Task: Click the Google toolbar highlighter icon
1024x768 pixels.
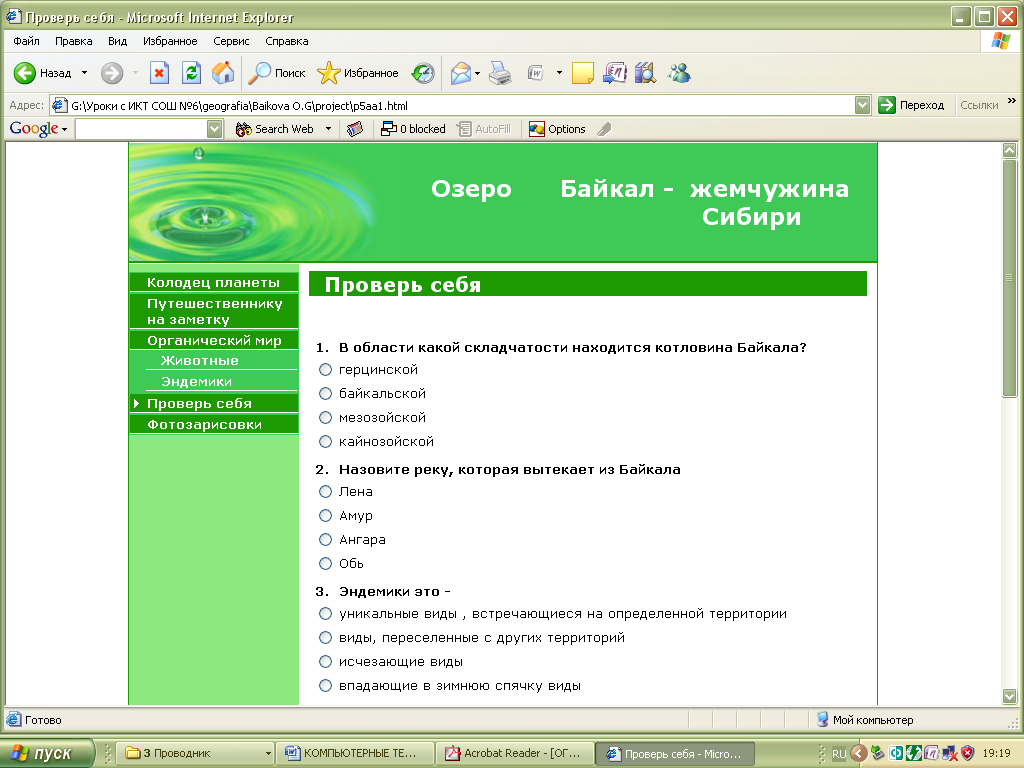Action: [x=604, y=129]
